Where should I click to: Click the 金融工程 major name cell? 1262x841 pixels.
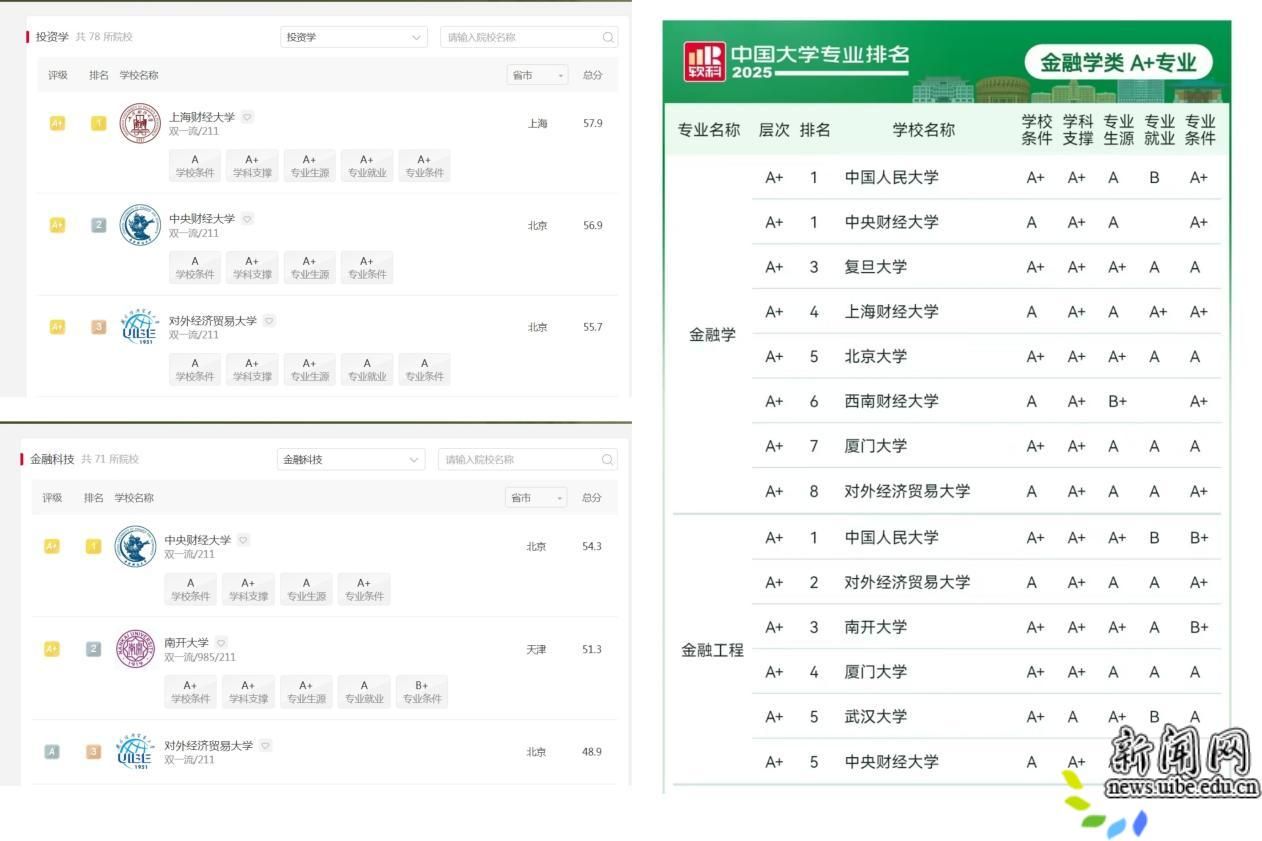pos(712,650)
